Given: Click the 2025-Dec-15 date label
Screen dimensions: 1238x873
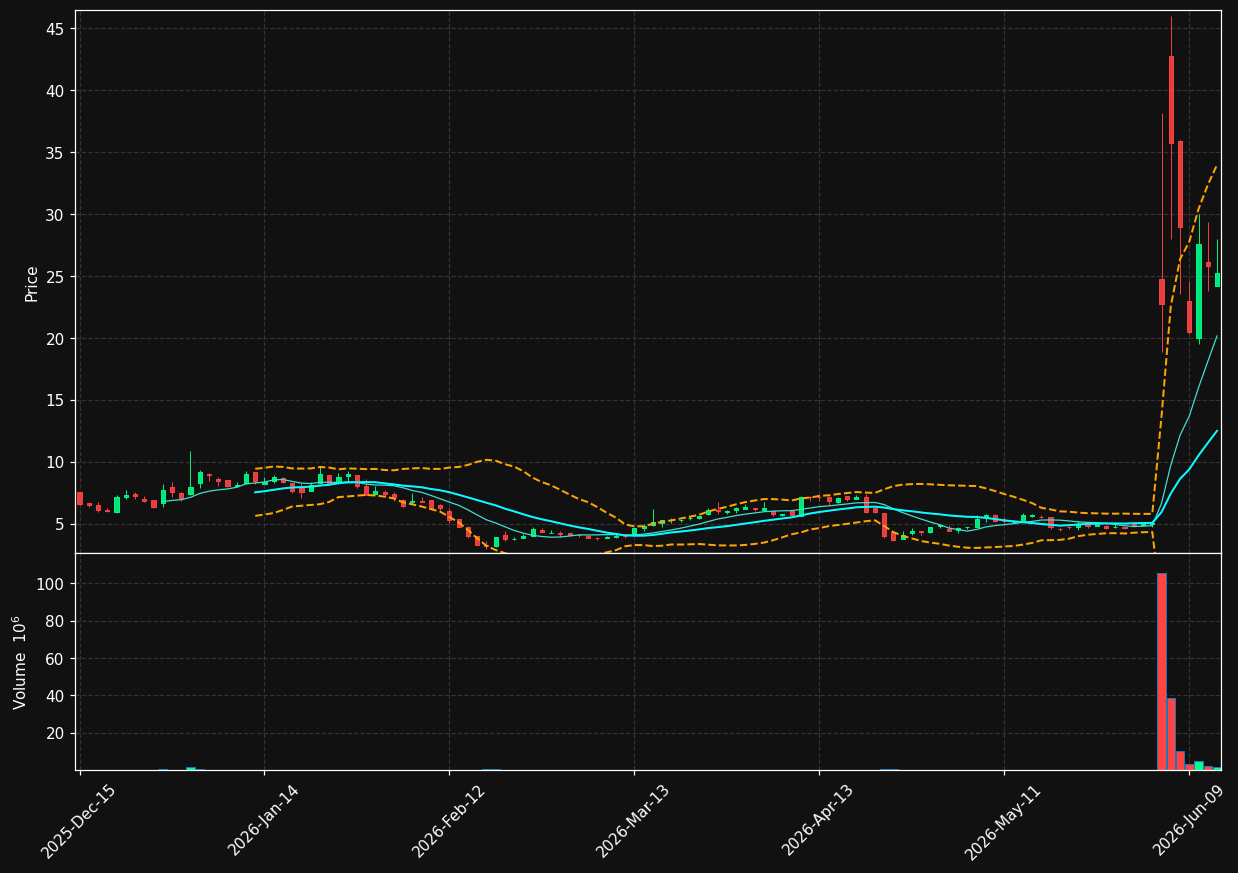Looking at the screenshot, I should [79, 821].
